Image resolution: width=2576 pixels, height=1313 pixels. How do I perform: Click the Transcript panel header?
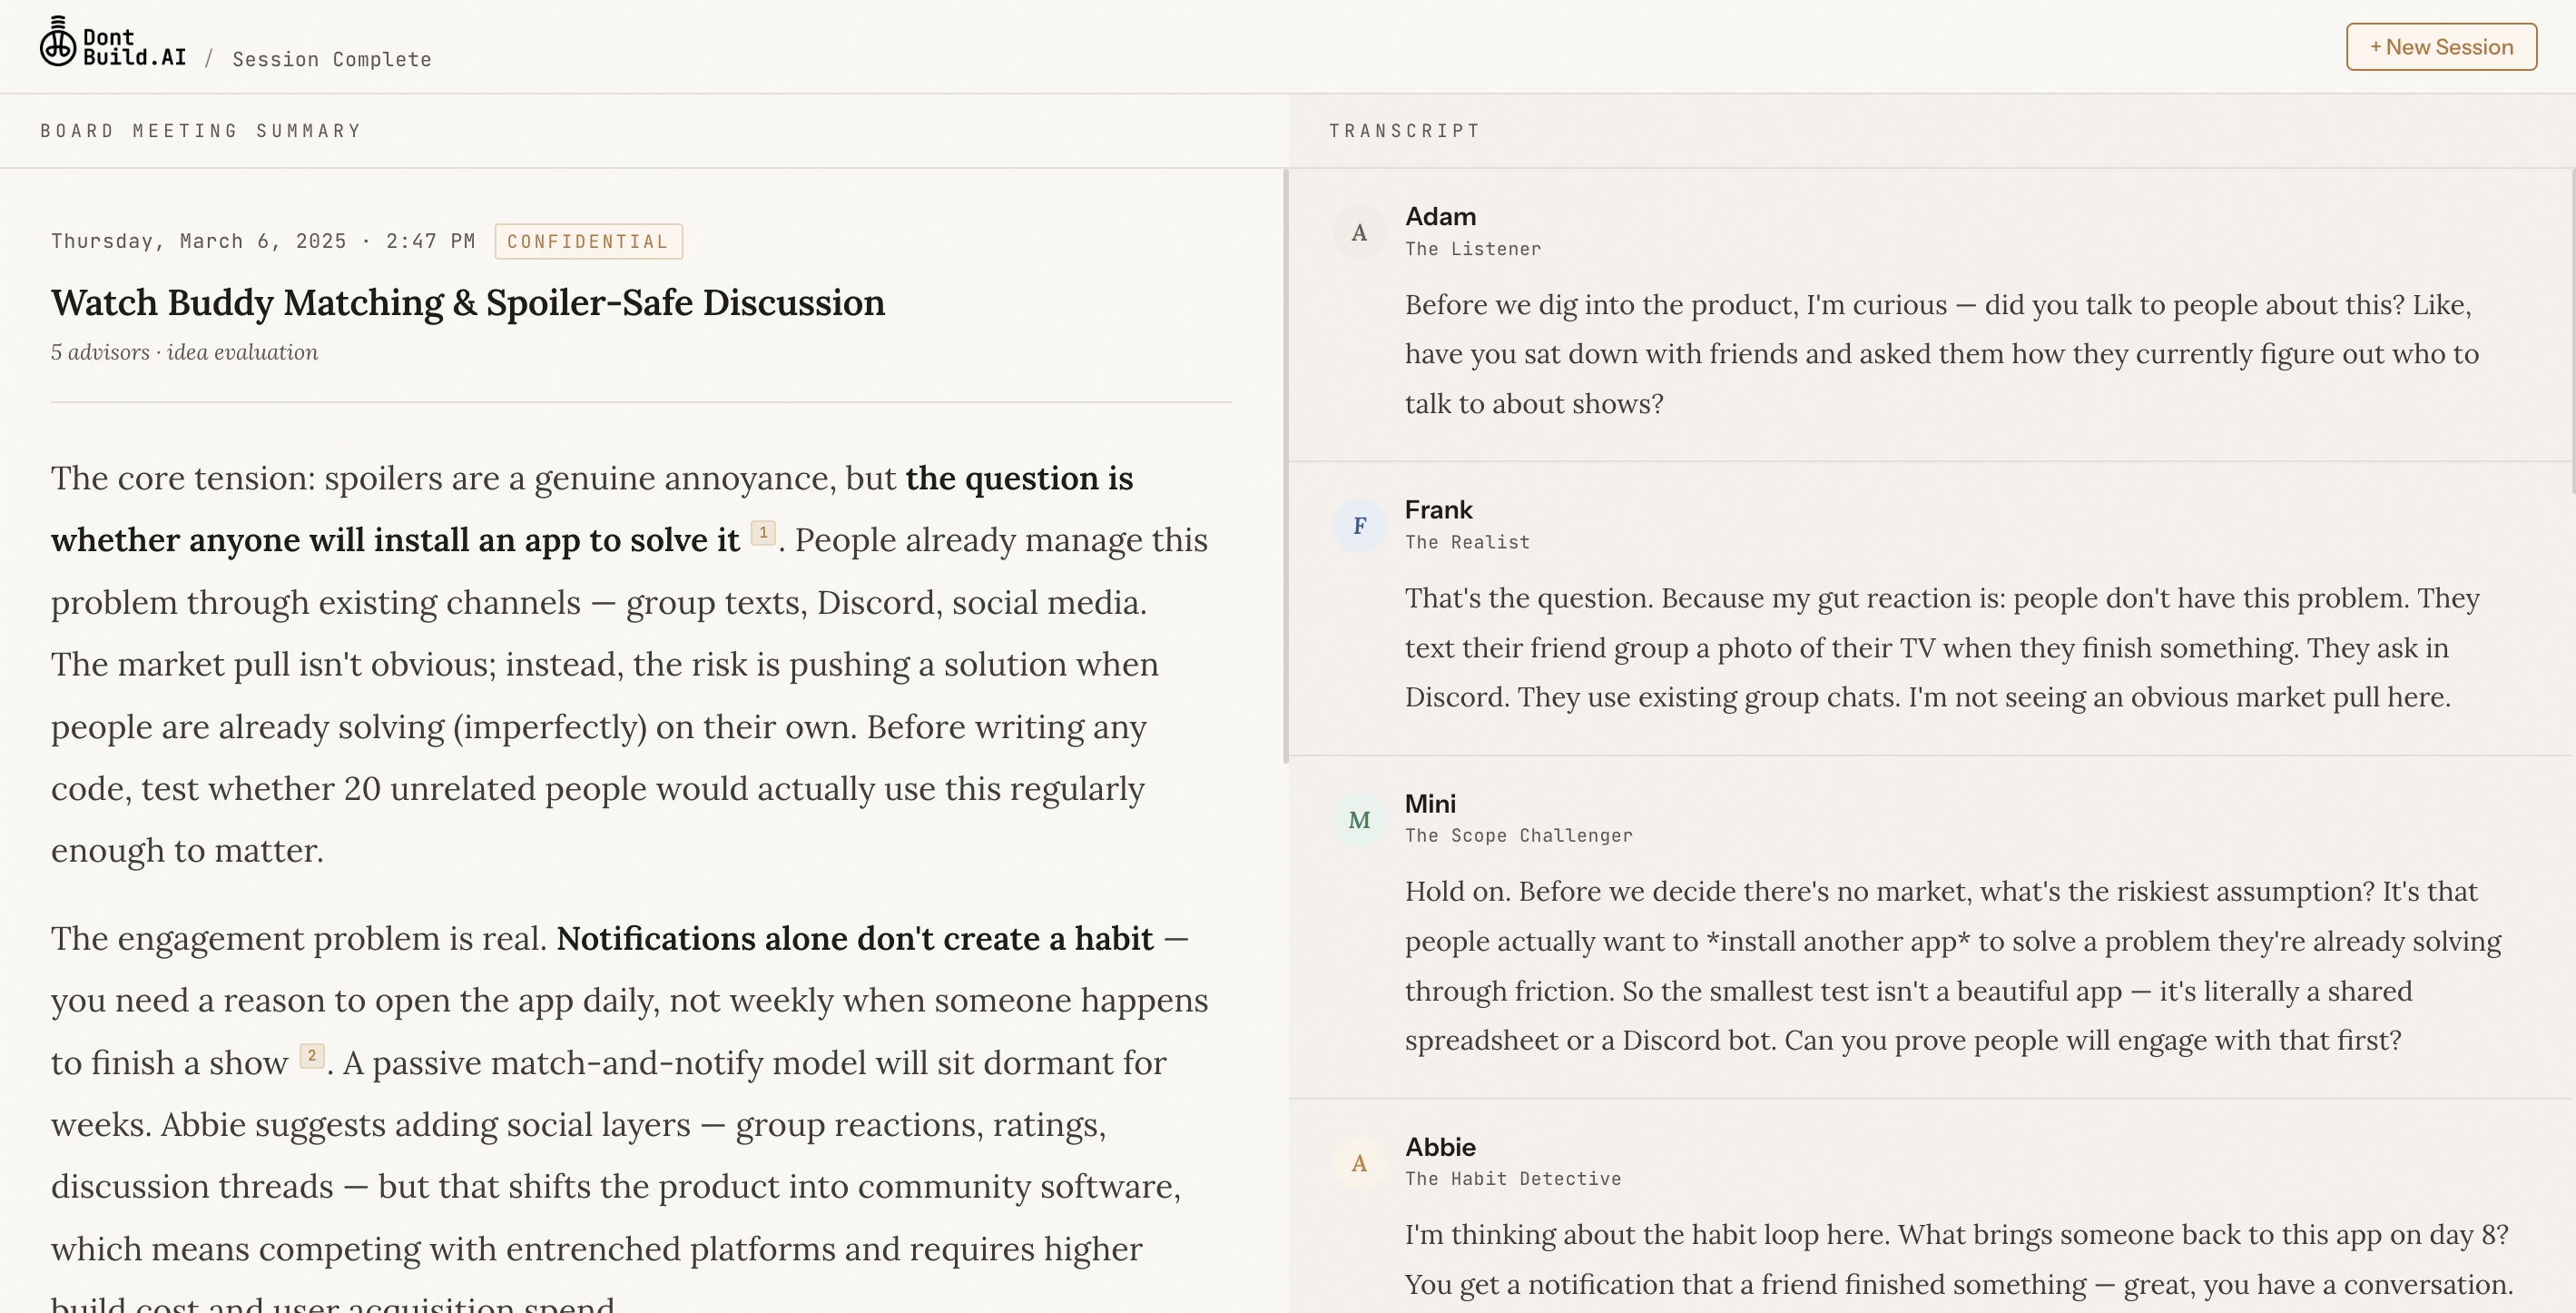[1404, 131]
